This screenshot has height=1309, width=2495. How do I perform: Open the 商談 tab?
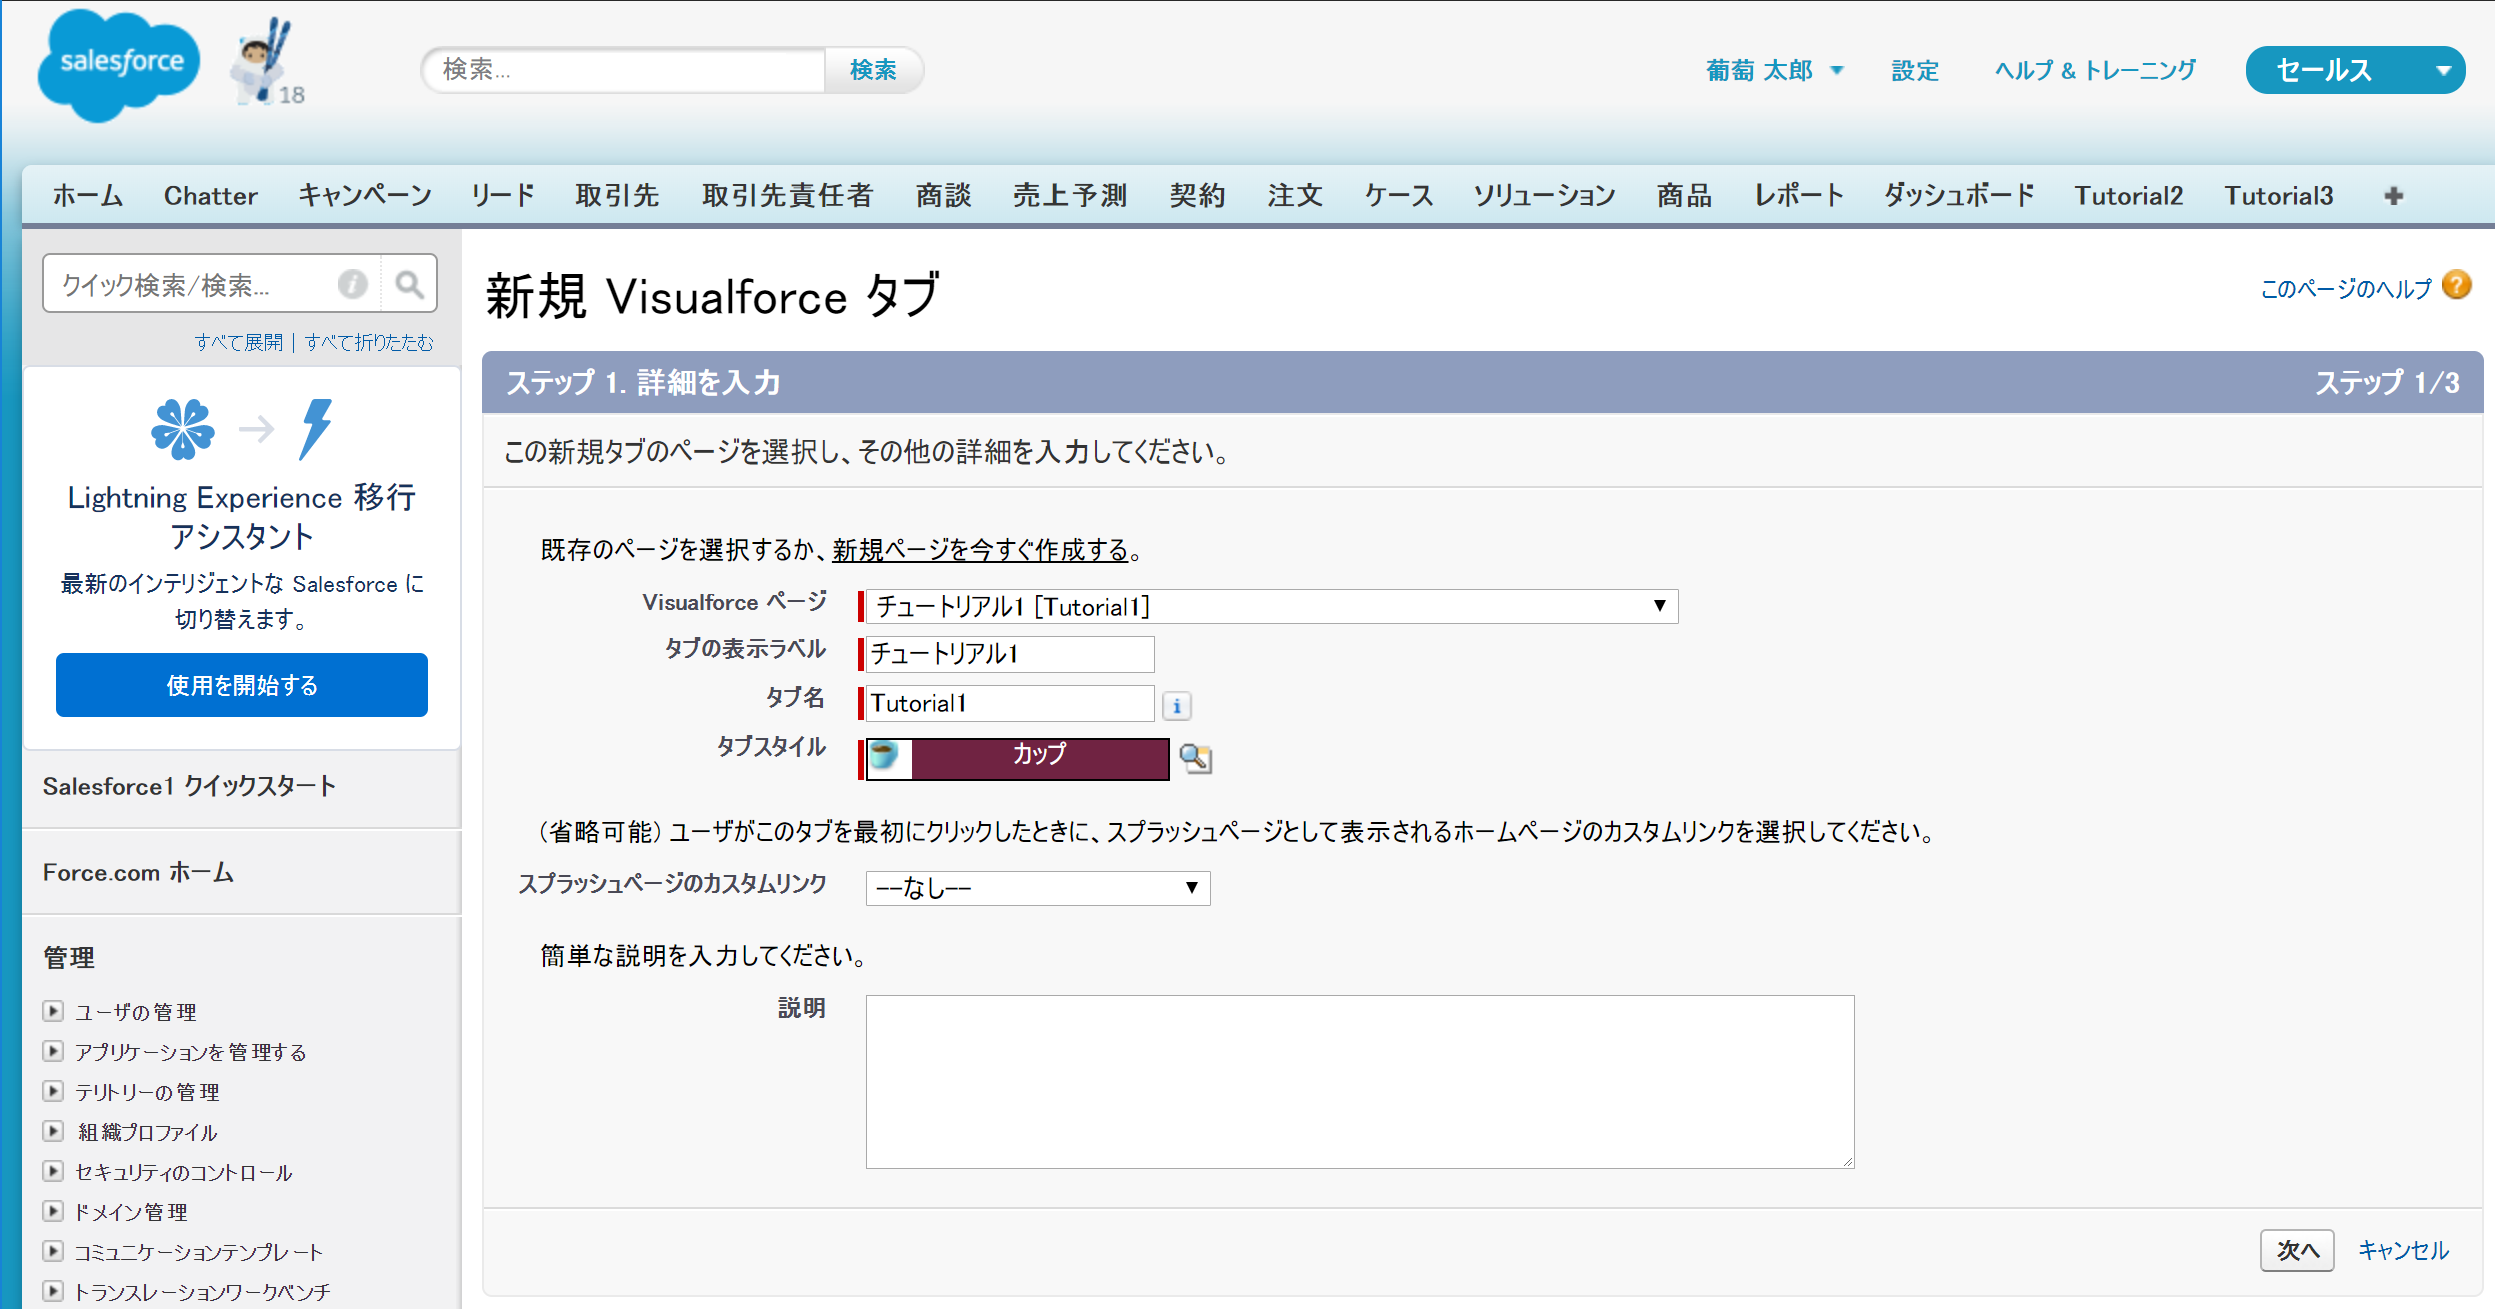[944, 195]
